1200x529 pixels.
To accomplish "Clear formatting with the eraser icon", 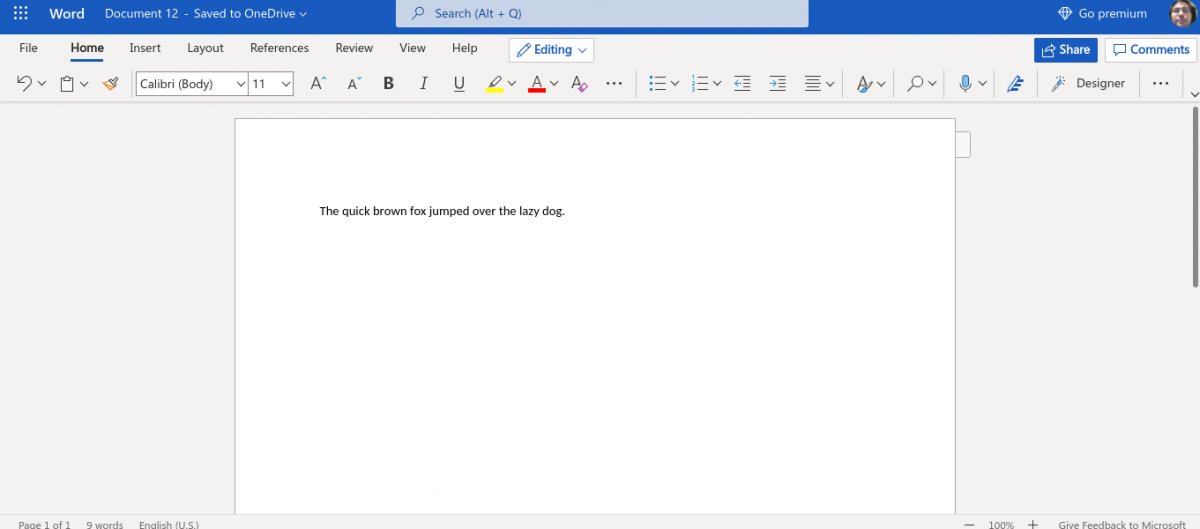I will tap(580, 84).
